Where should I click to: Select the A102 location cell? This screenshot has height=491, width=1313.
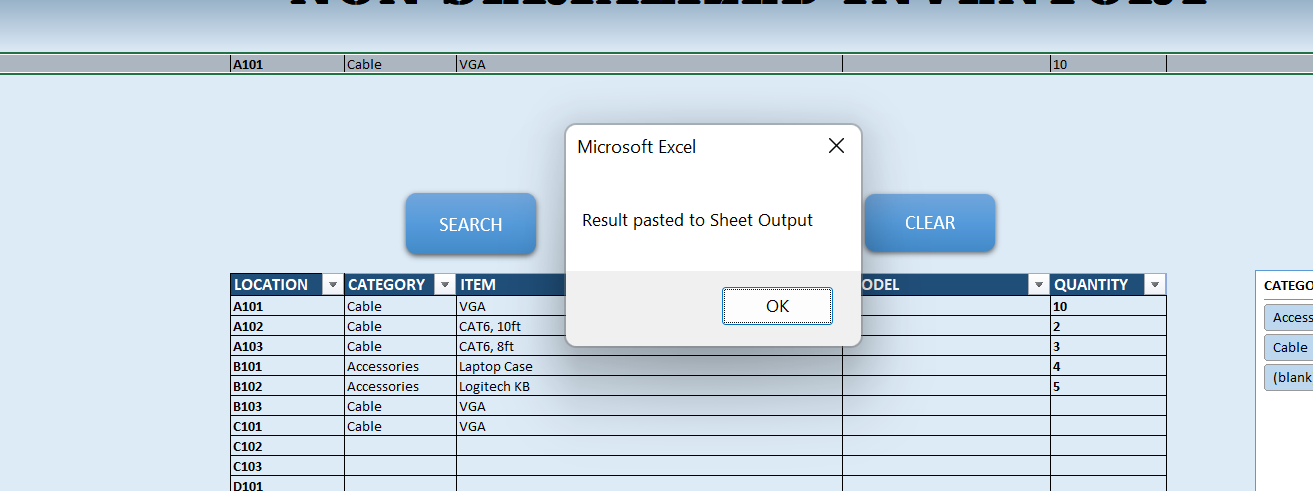286,326
